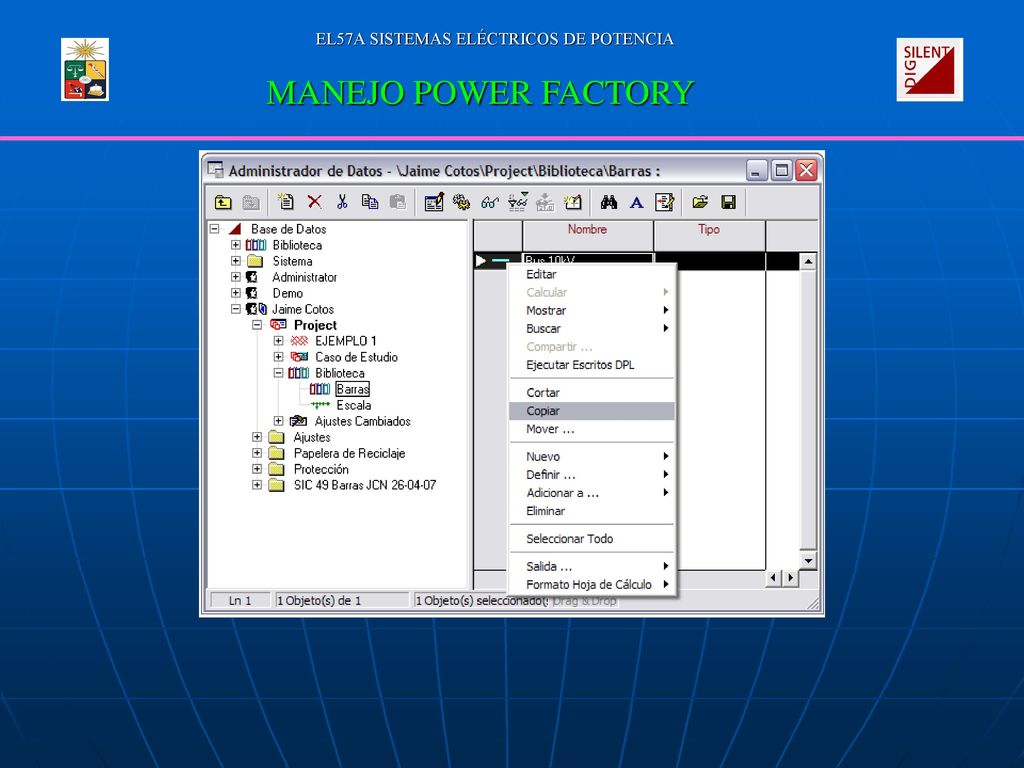Screen dimensions: 1024x768
Task: Click the scissors cut icon
Action: coord(342,202)
